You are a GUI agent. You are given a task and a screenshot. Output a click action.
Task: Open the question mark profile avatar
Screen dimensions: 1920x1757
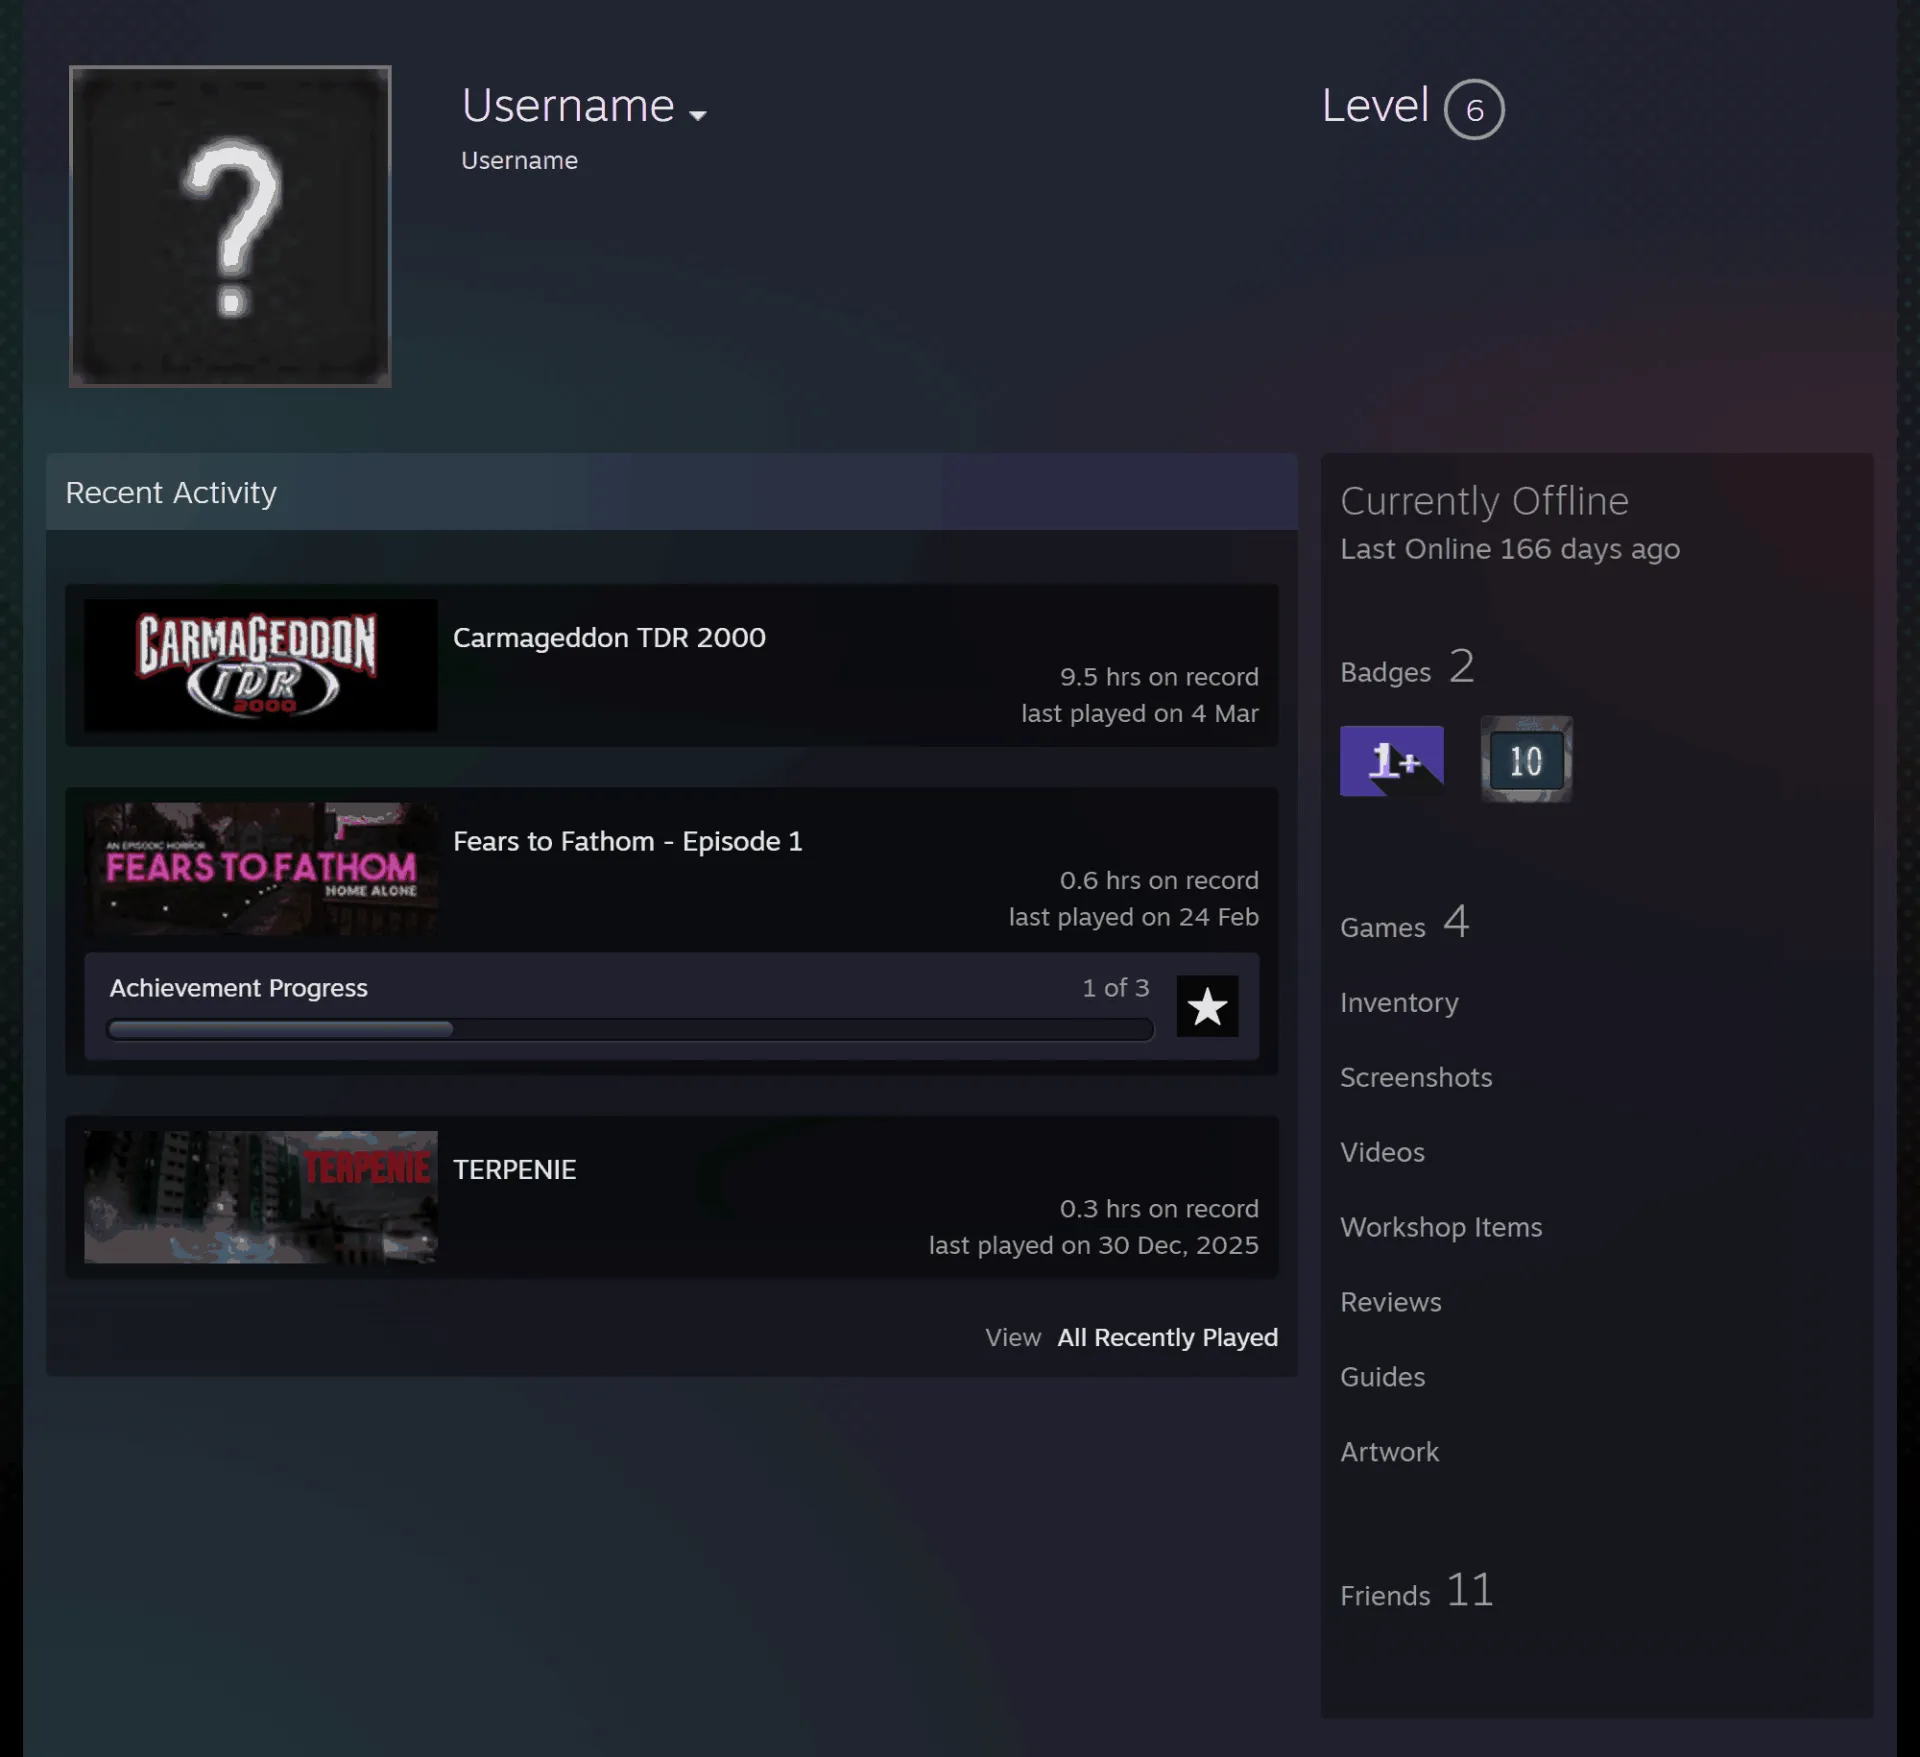230,226
